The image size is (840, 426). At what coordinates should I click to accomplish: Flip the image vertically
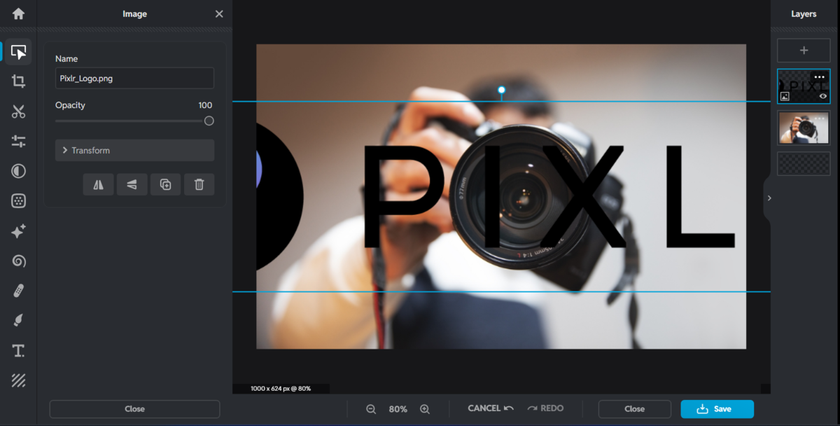point(132,184)
